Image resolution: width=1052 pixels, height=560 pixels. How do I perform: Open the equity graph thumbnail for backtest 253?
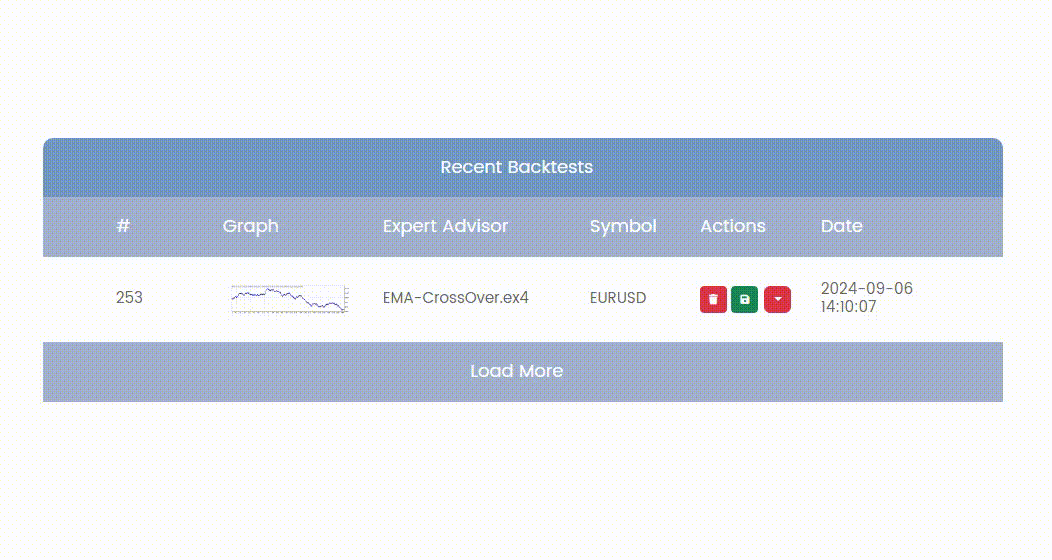tap(289, 298)
